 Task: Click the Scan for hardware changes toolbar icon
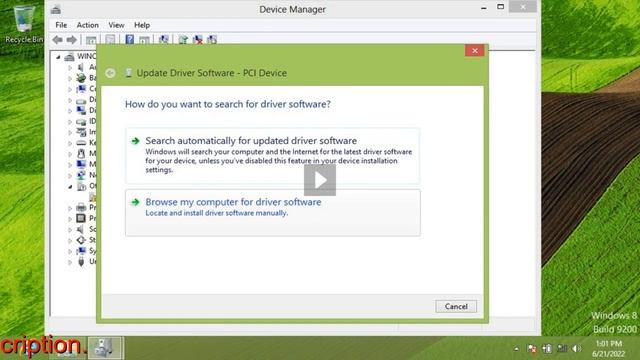tap(164, 40)
